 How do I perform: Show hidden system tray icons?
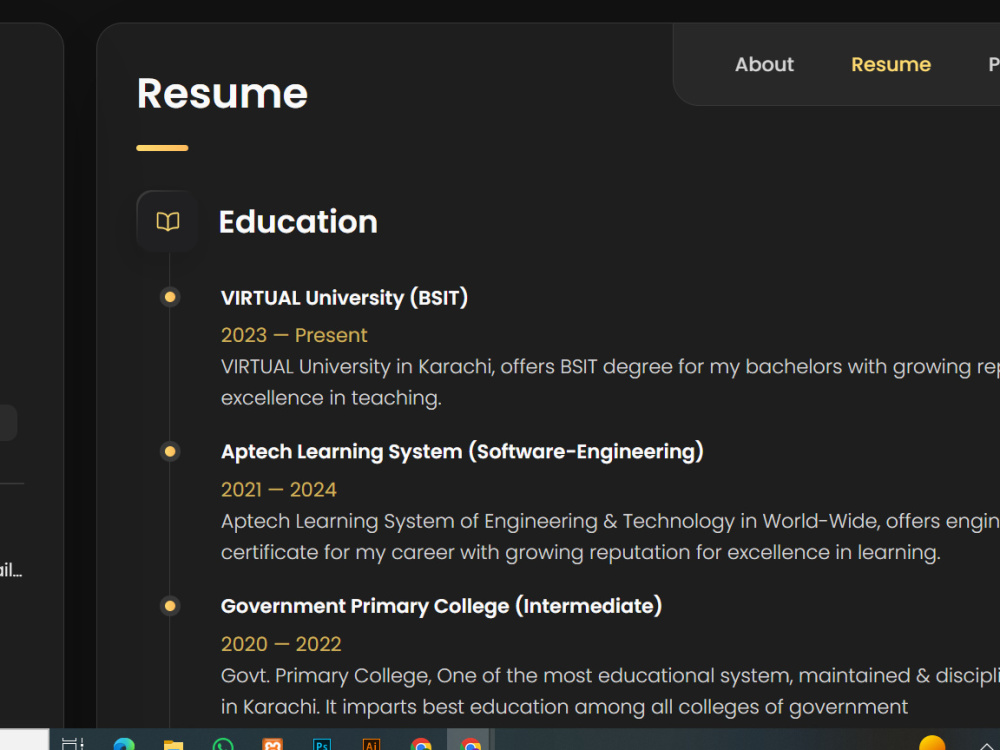click(x=986, y=745)
